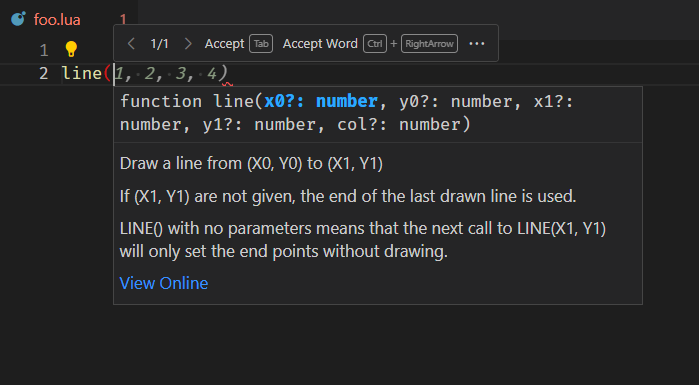Open the View Online documentation link
The image size is (699, 385).
click(164, 283)
